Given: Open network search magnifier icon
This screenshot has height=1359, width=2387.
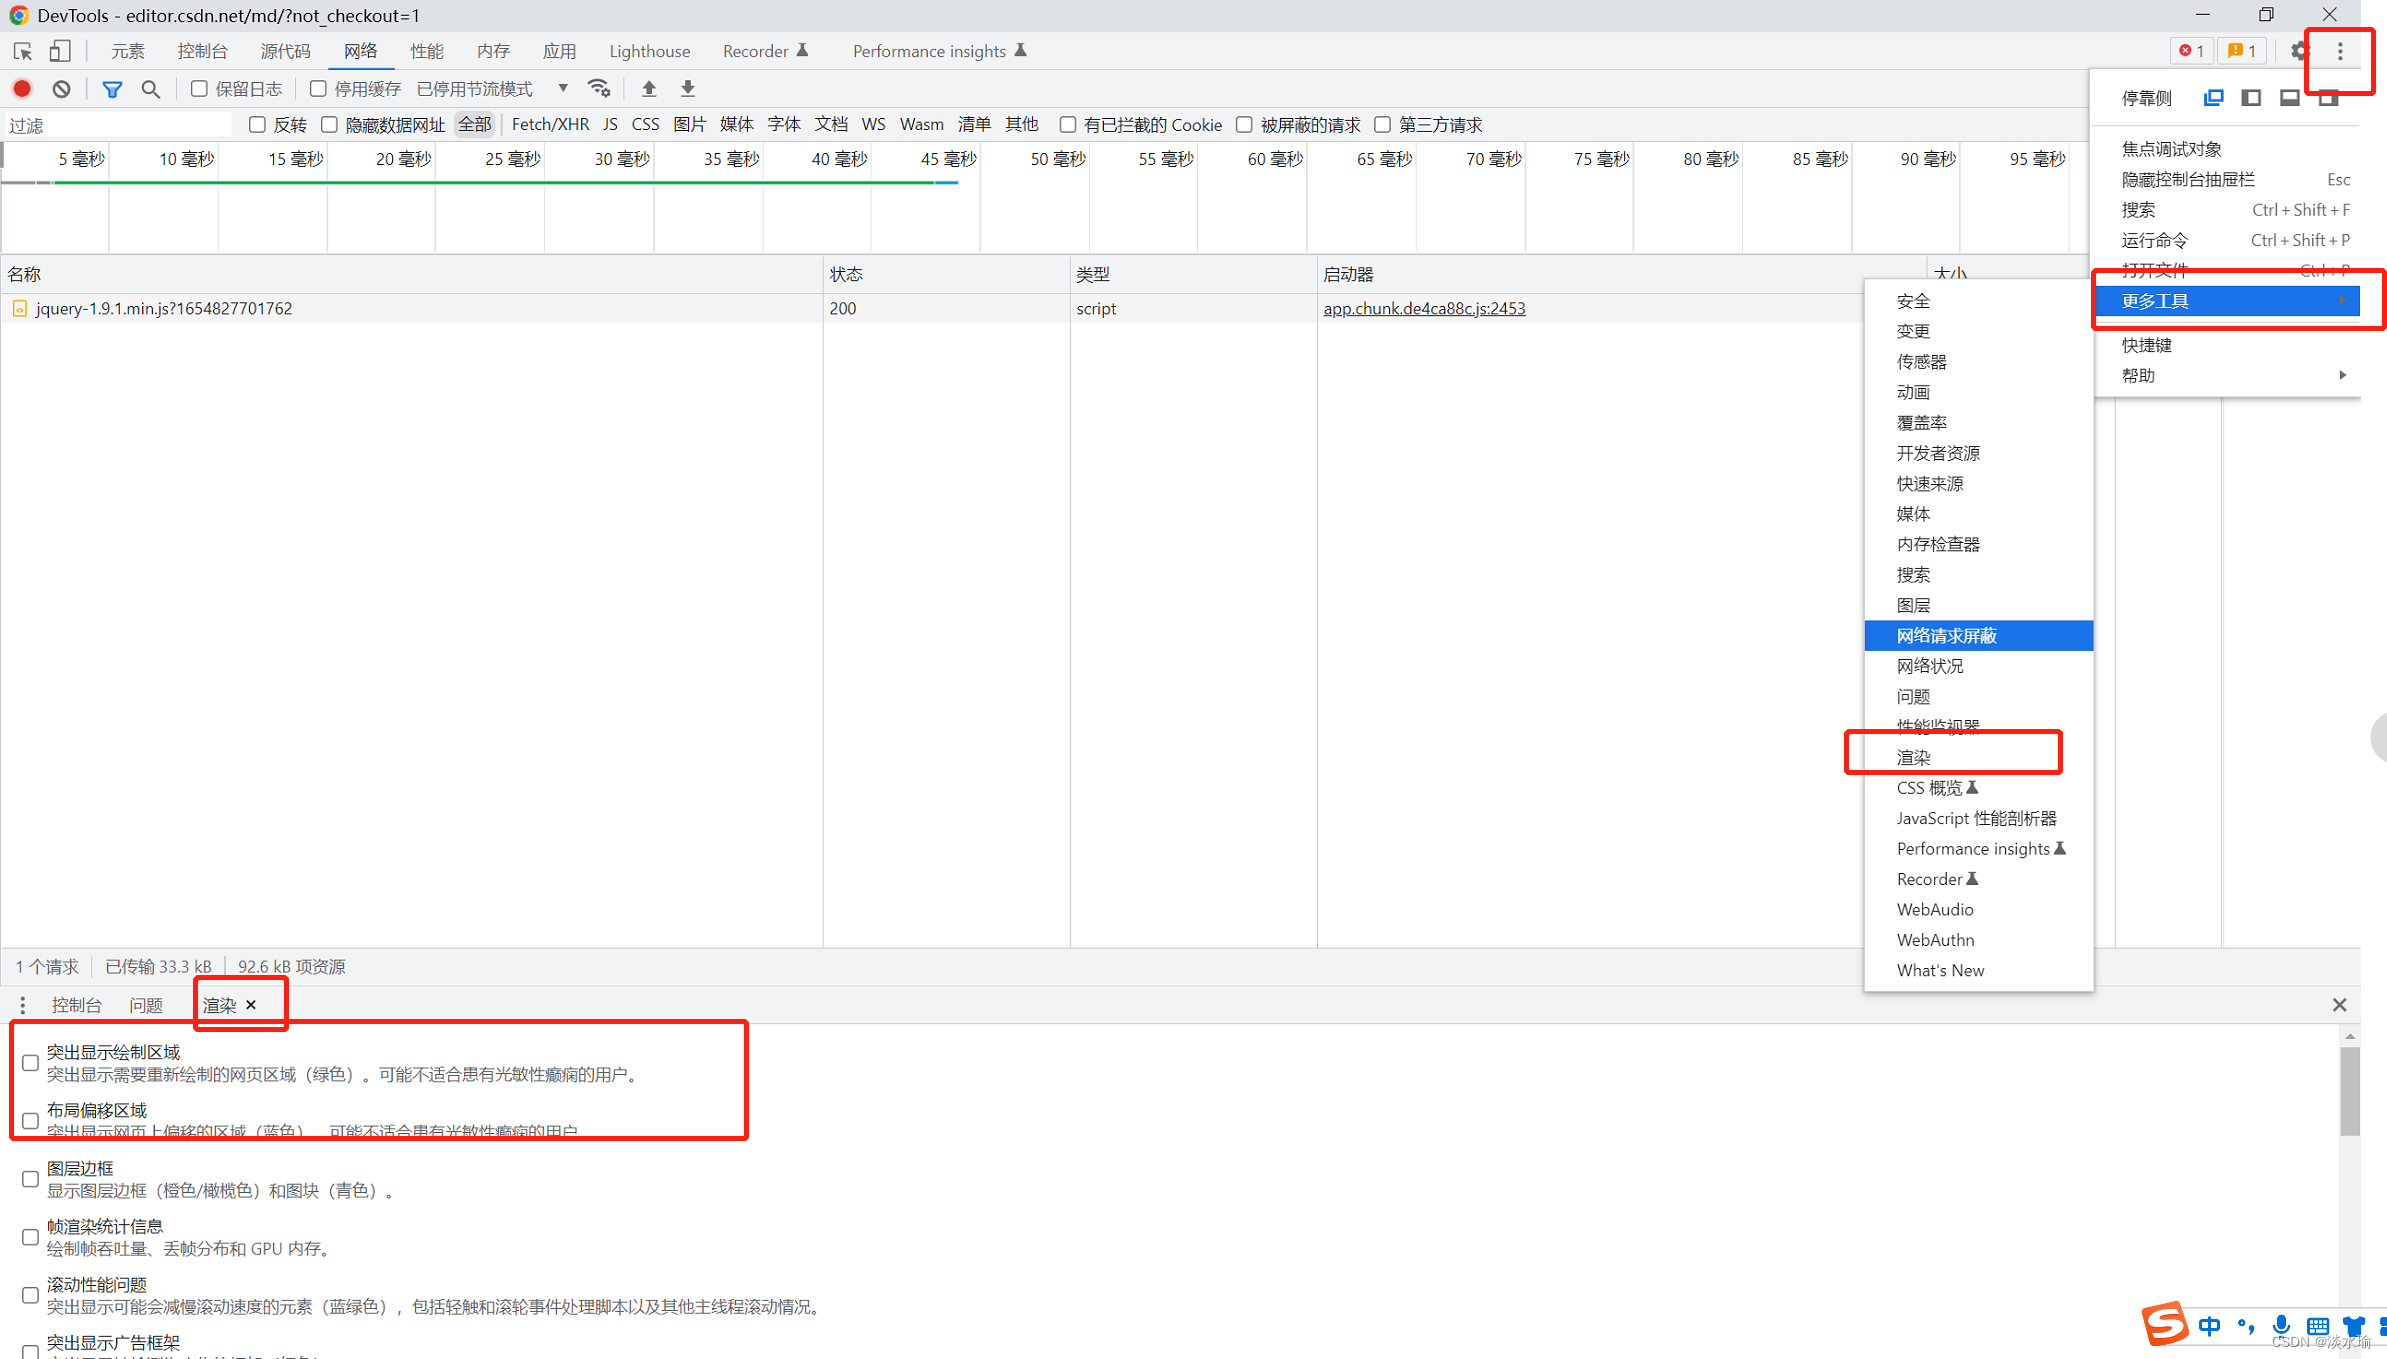Looking at the screenshot, I should 151,89.
